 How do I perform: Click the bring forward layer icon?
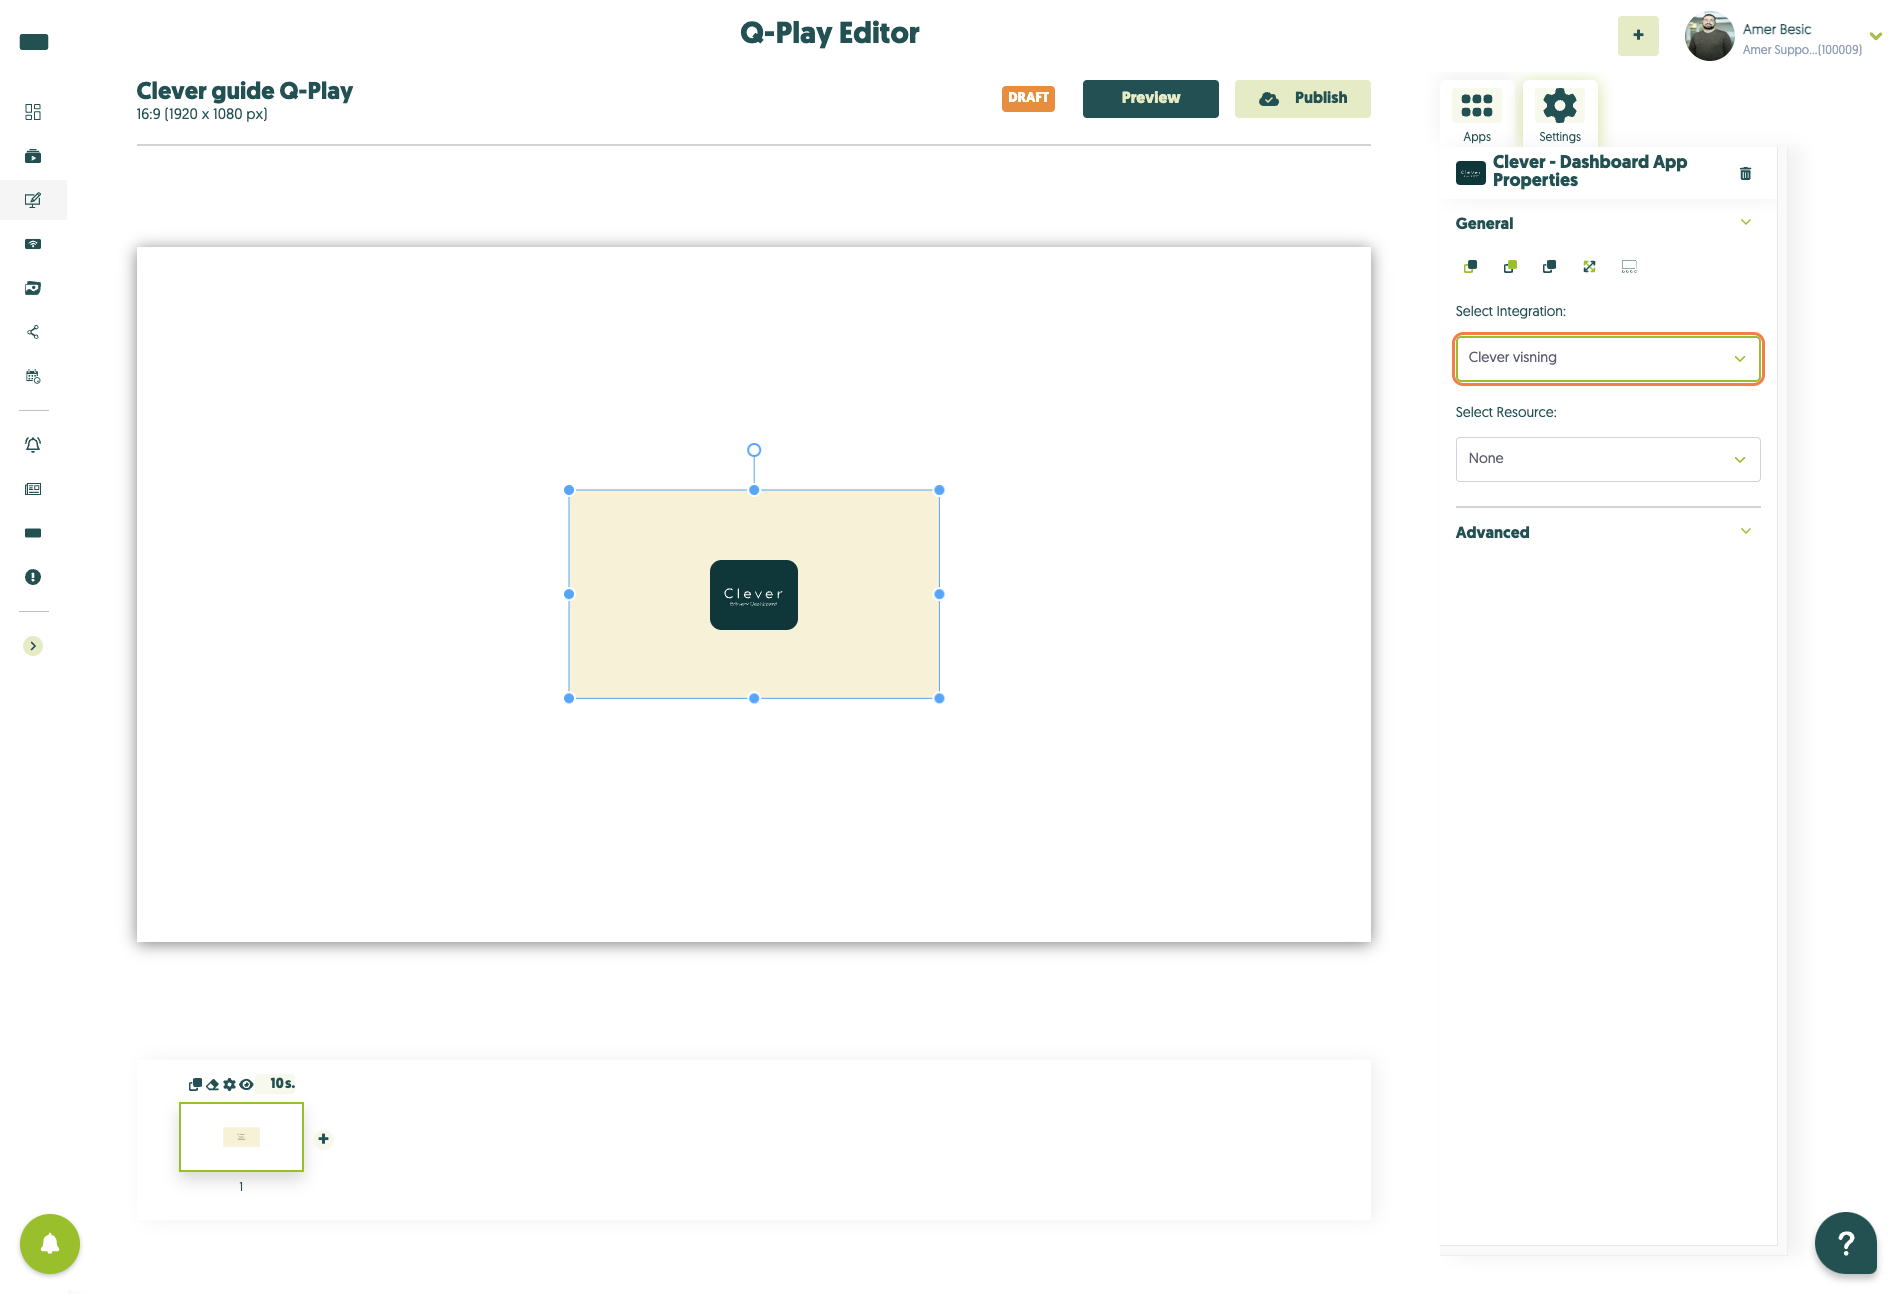(1470, 267)
